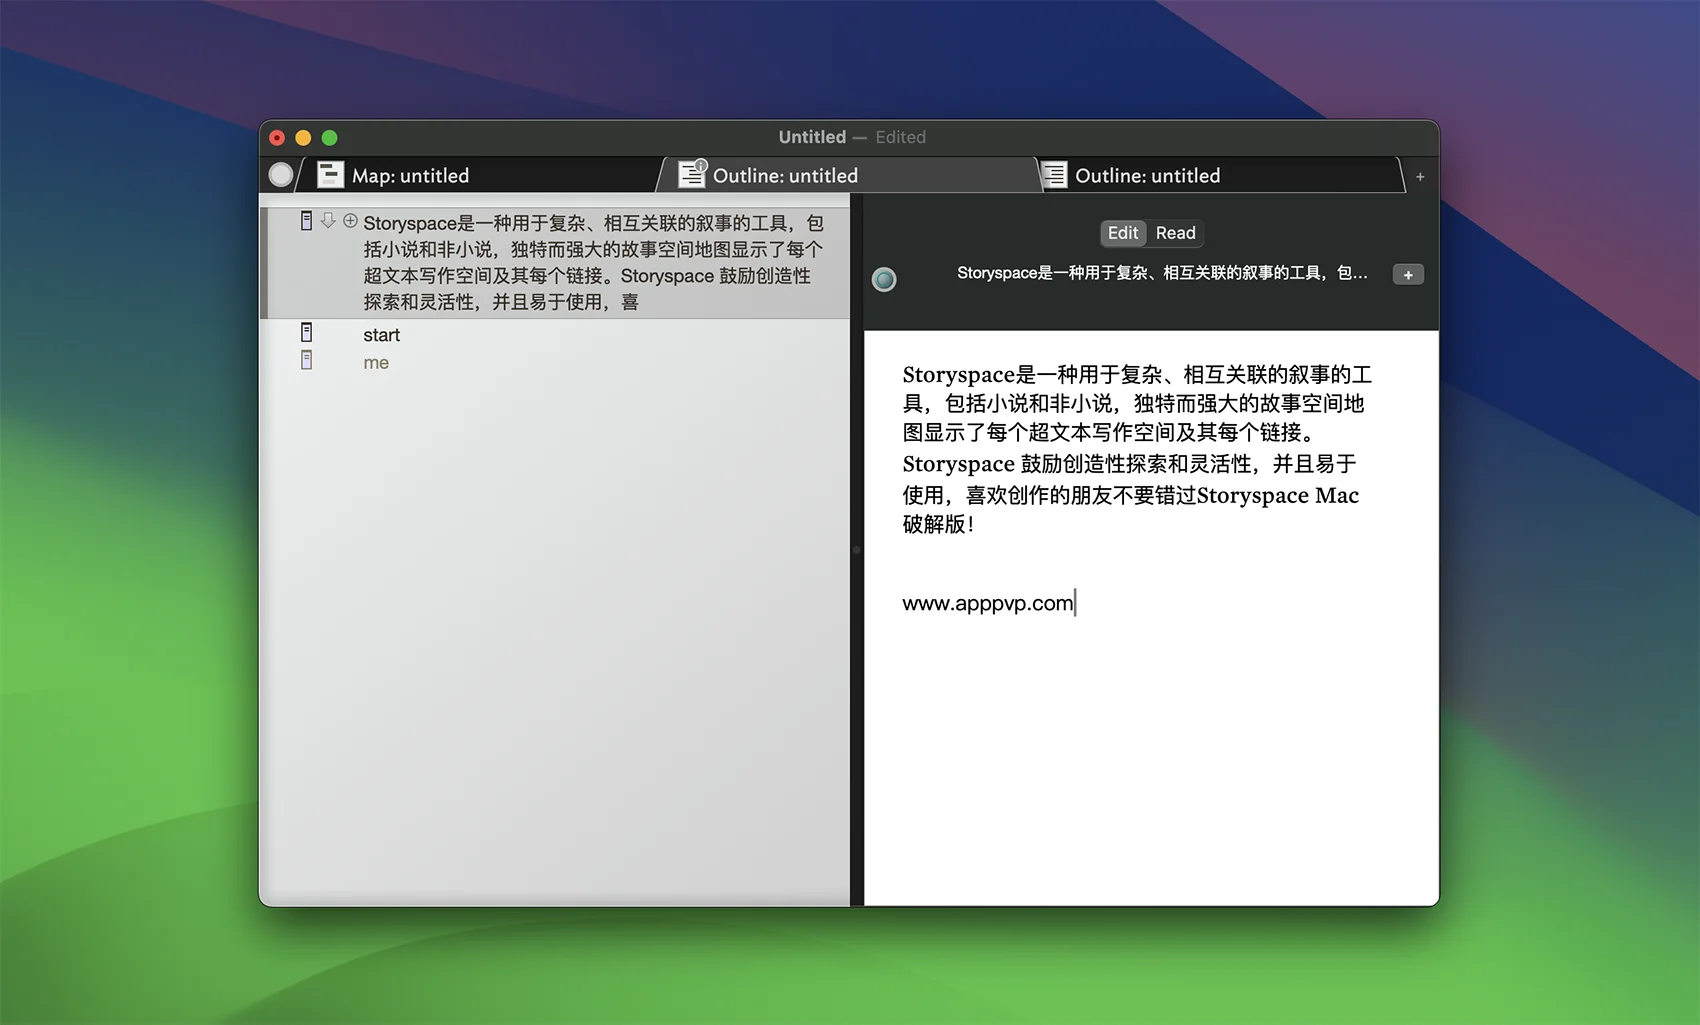Switch to the Map: untitled tab
This screenshot has height=1025, width=1700.
coord(480,175)
